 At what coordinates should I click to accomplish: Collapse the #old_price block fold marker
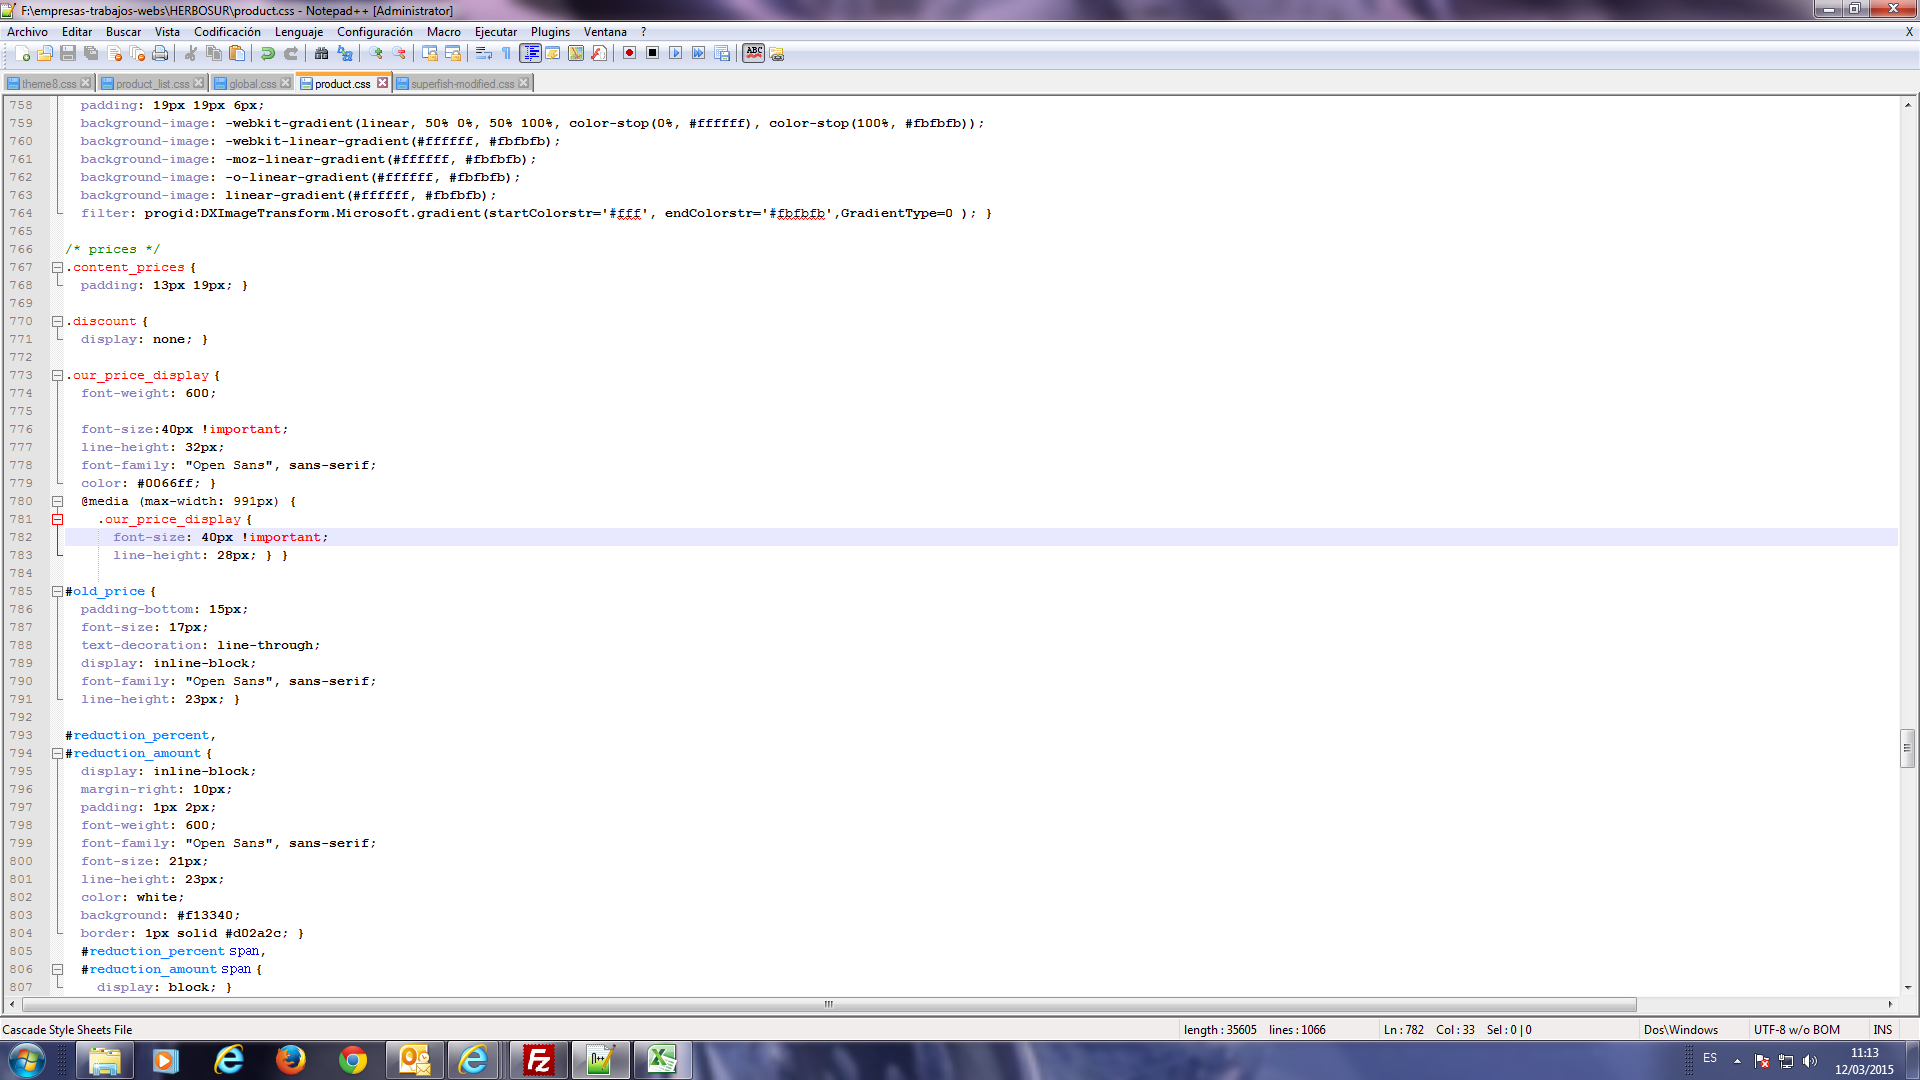(57, 591)
